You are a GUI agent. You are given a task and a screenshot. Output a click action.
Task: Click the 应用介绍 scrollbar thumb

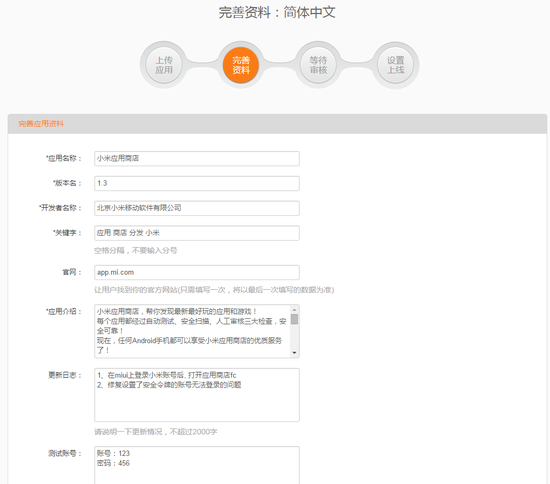[294, 319]
